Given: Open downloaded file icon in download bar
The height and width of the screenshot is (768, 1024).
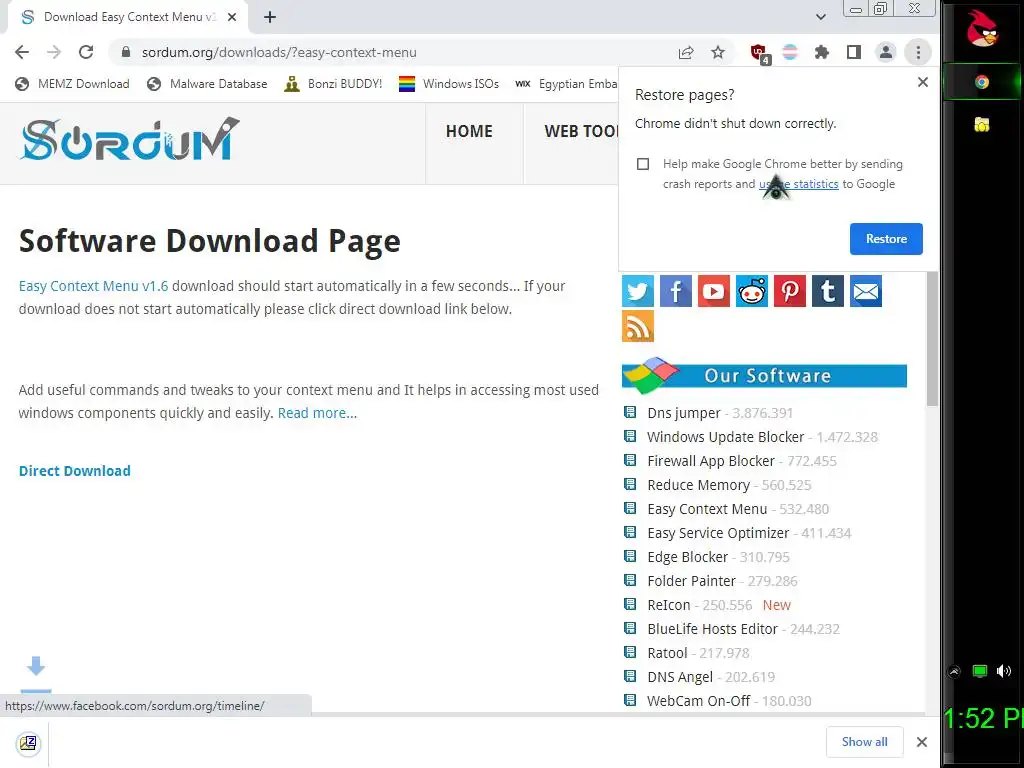Looking at the screenshot, I should click(28, 743).
